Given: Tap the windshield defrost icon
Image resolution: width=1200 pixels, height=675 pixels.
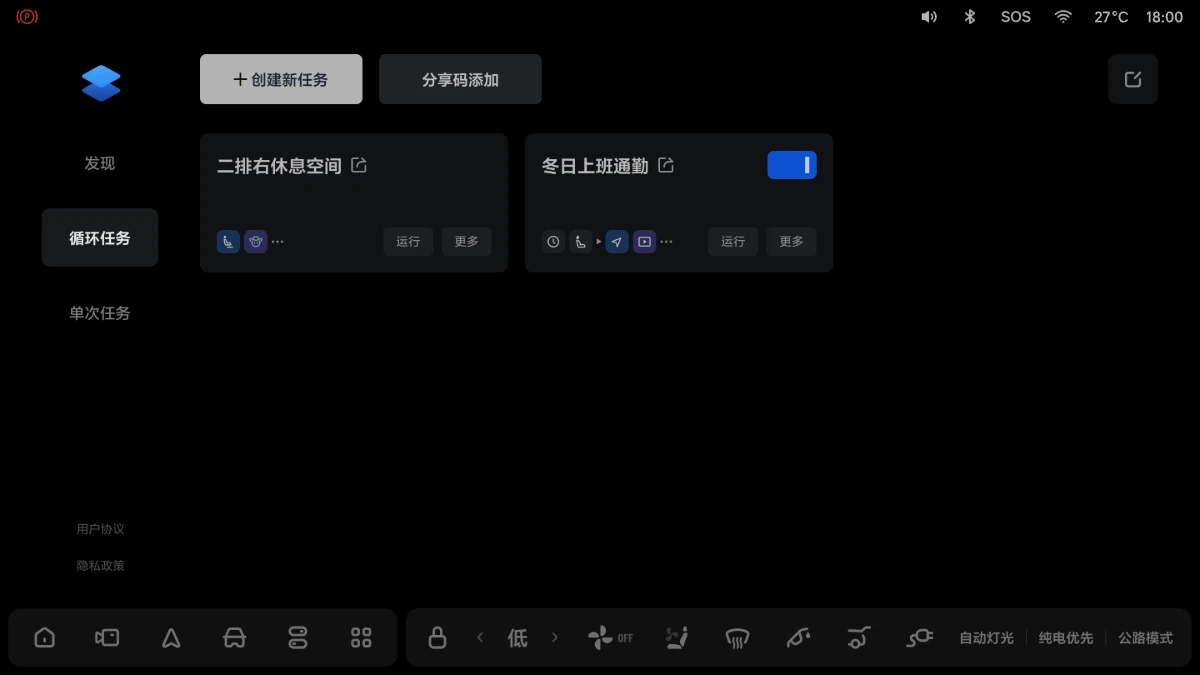Looking at the screenshot, I should tap(737, 638).
